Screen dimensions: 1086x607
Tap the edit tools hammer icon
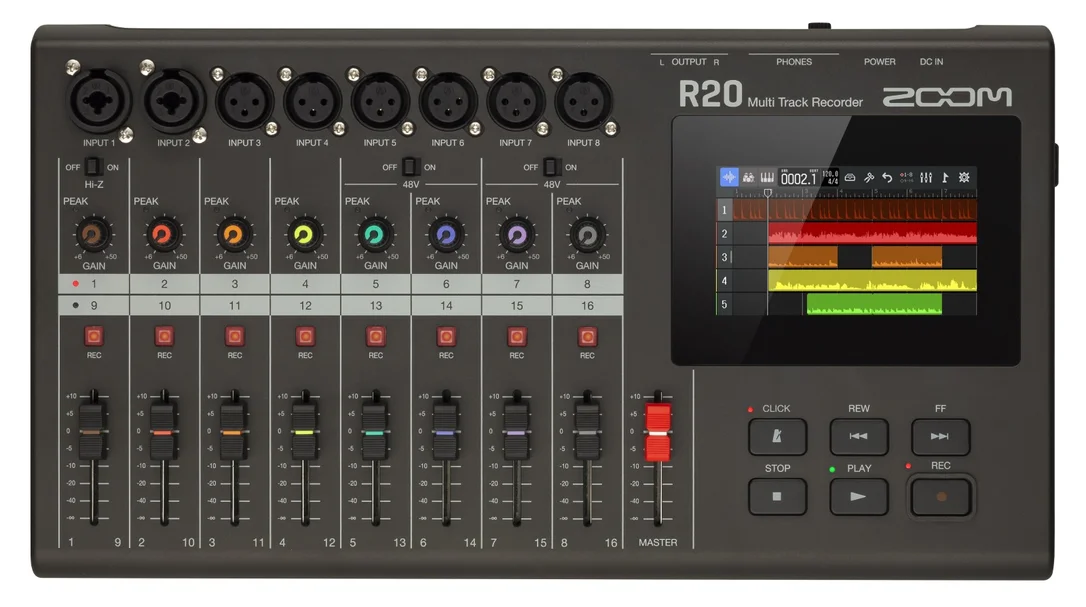[869, 177]
